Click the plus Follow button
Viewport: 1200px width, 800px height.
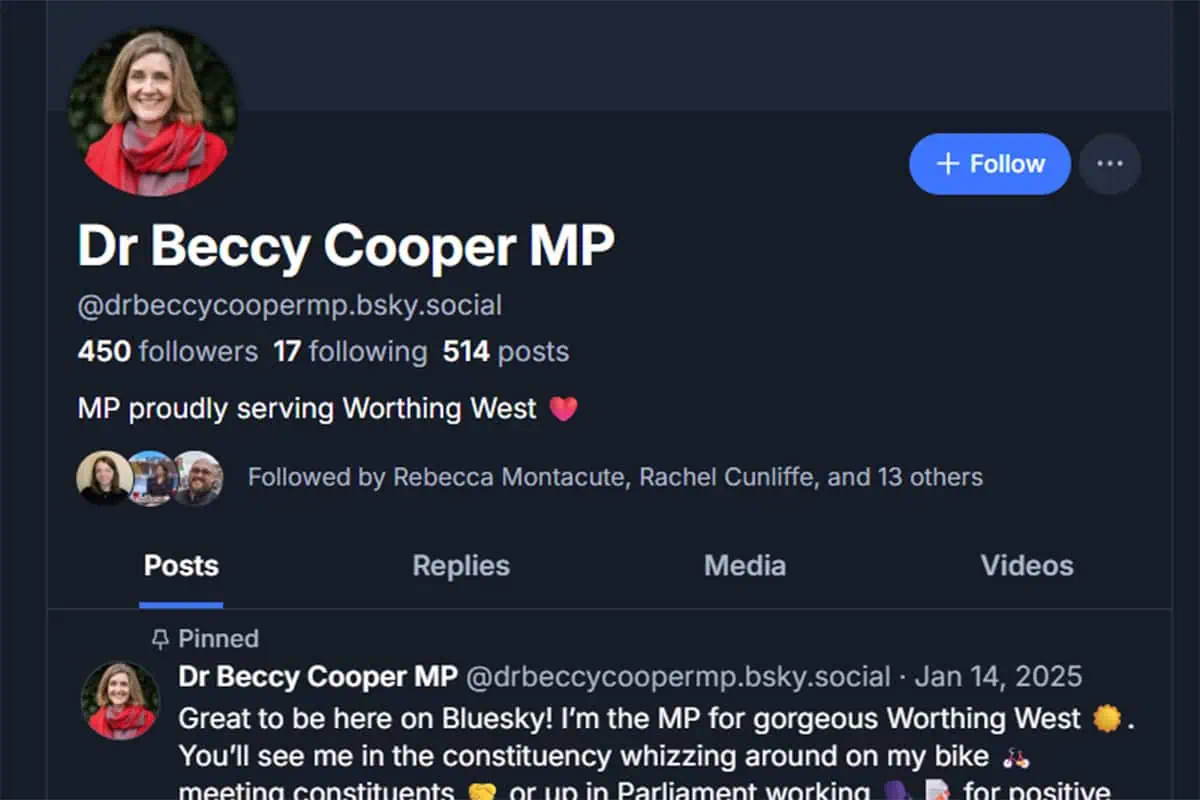990,164
